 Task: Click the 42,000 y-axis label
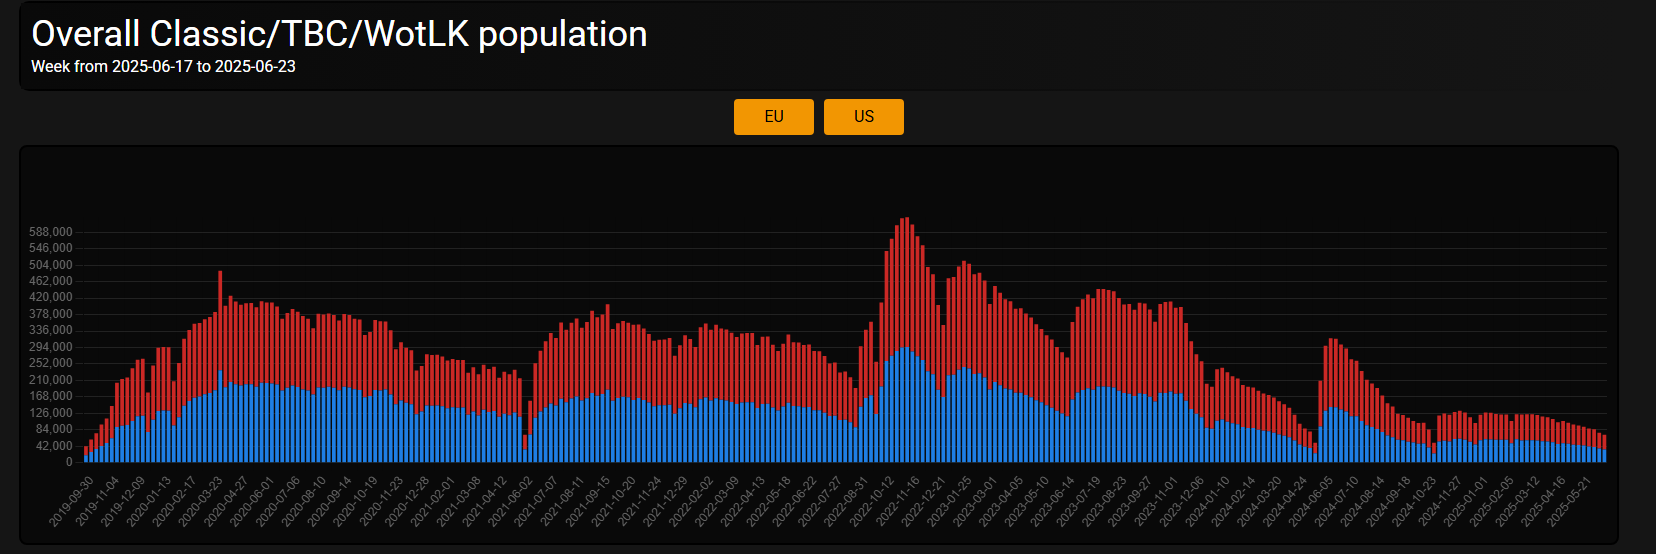53,446
